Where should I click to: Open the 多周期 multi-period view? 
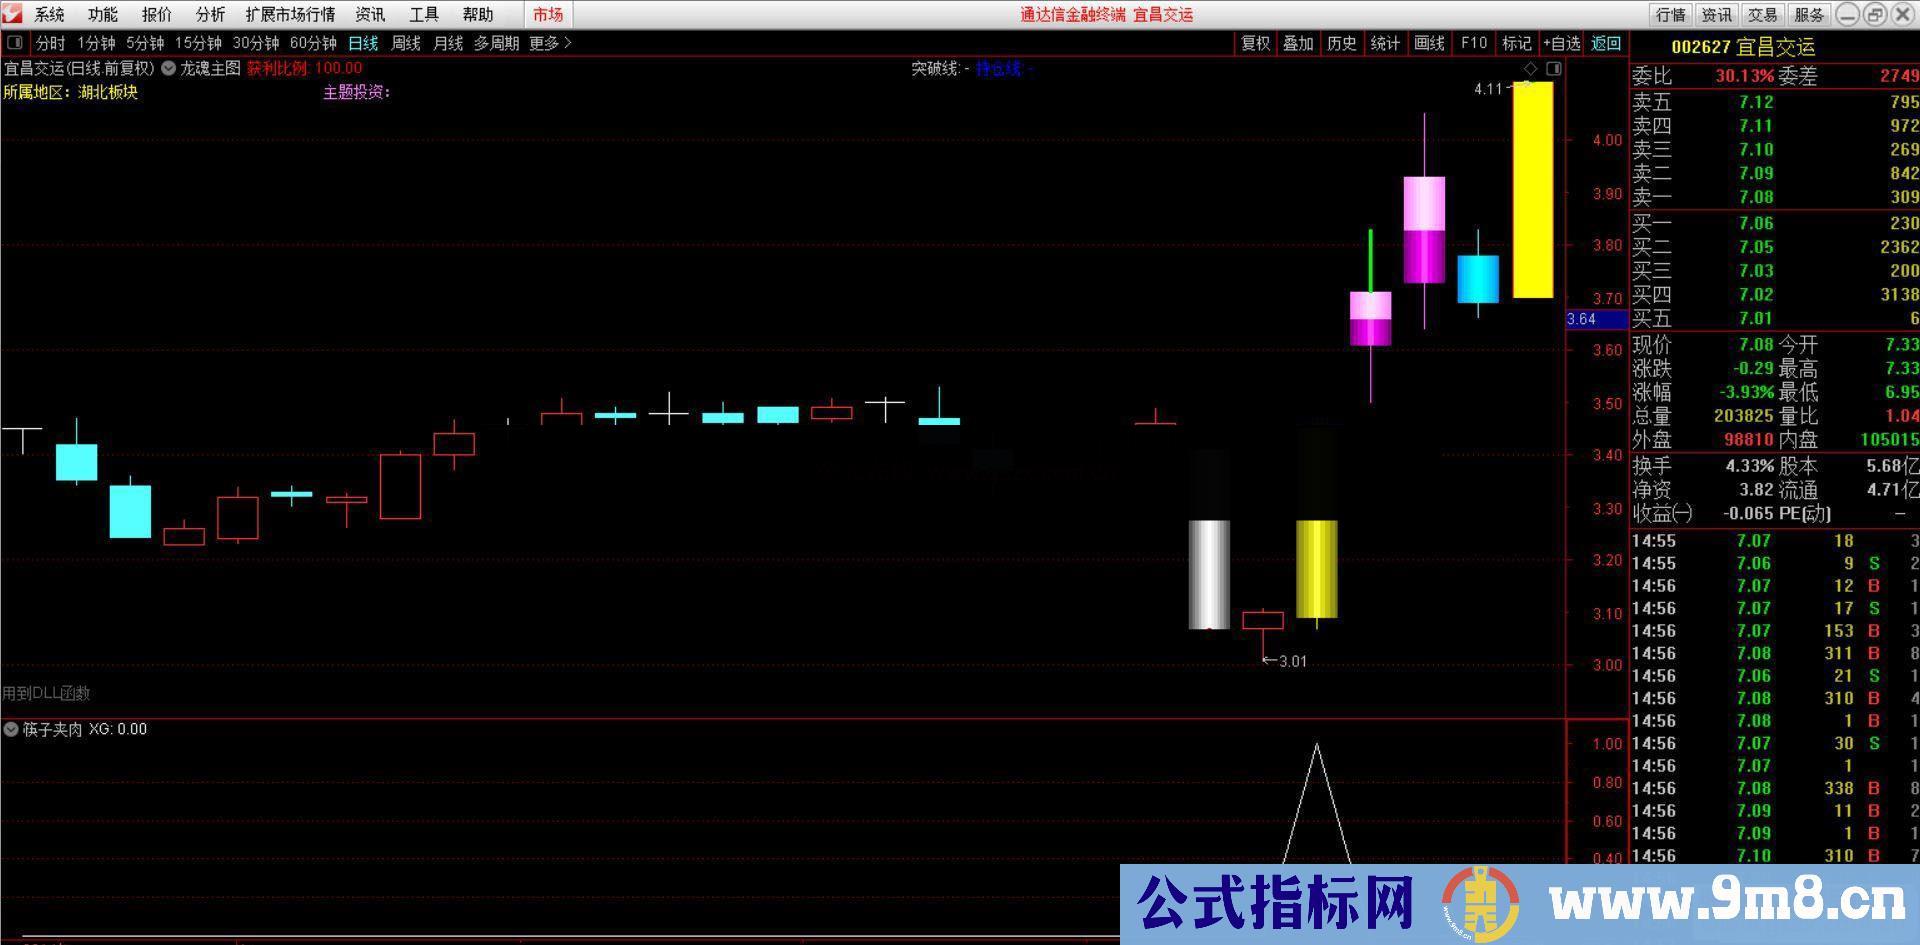point(496,43)
